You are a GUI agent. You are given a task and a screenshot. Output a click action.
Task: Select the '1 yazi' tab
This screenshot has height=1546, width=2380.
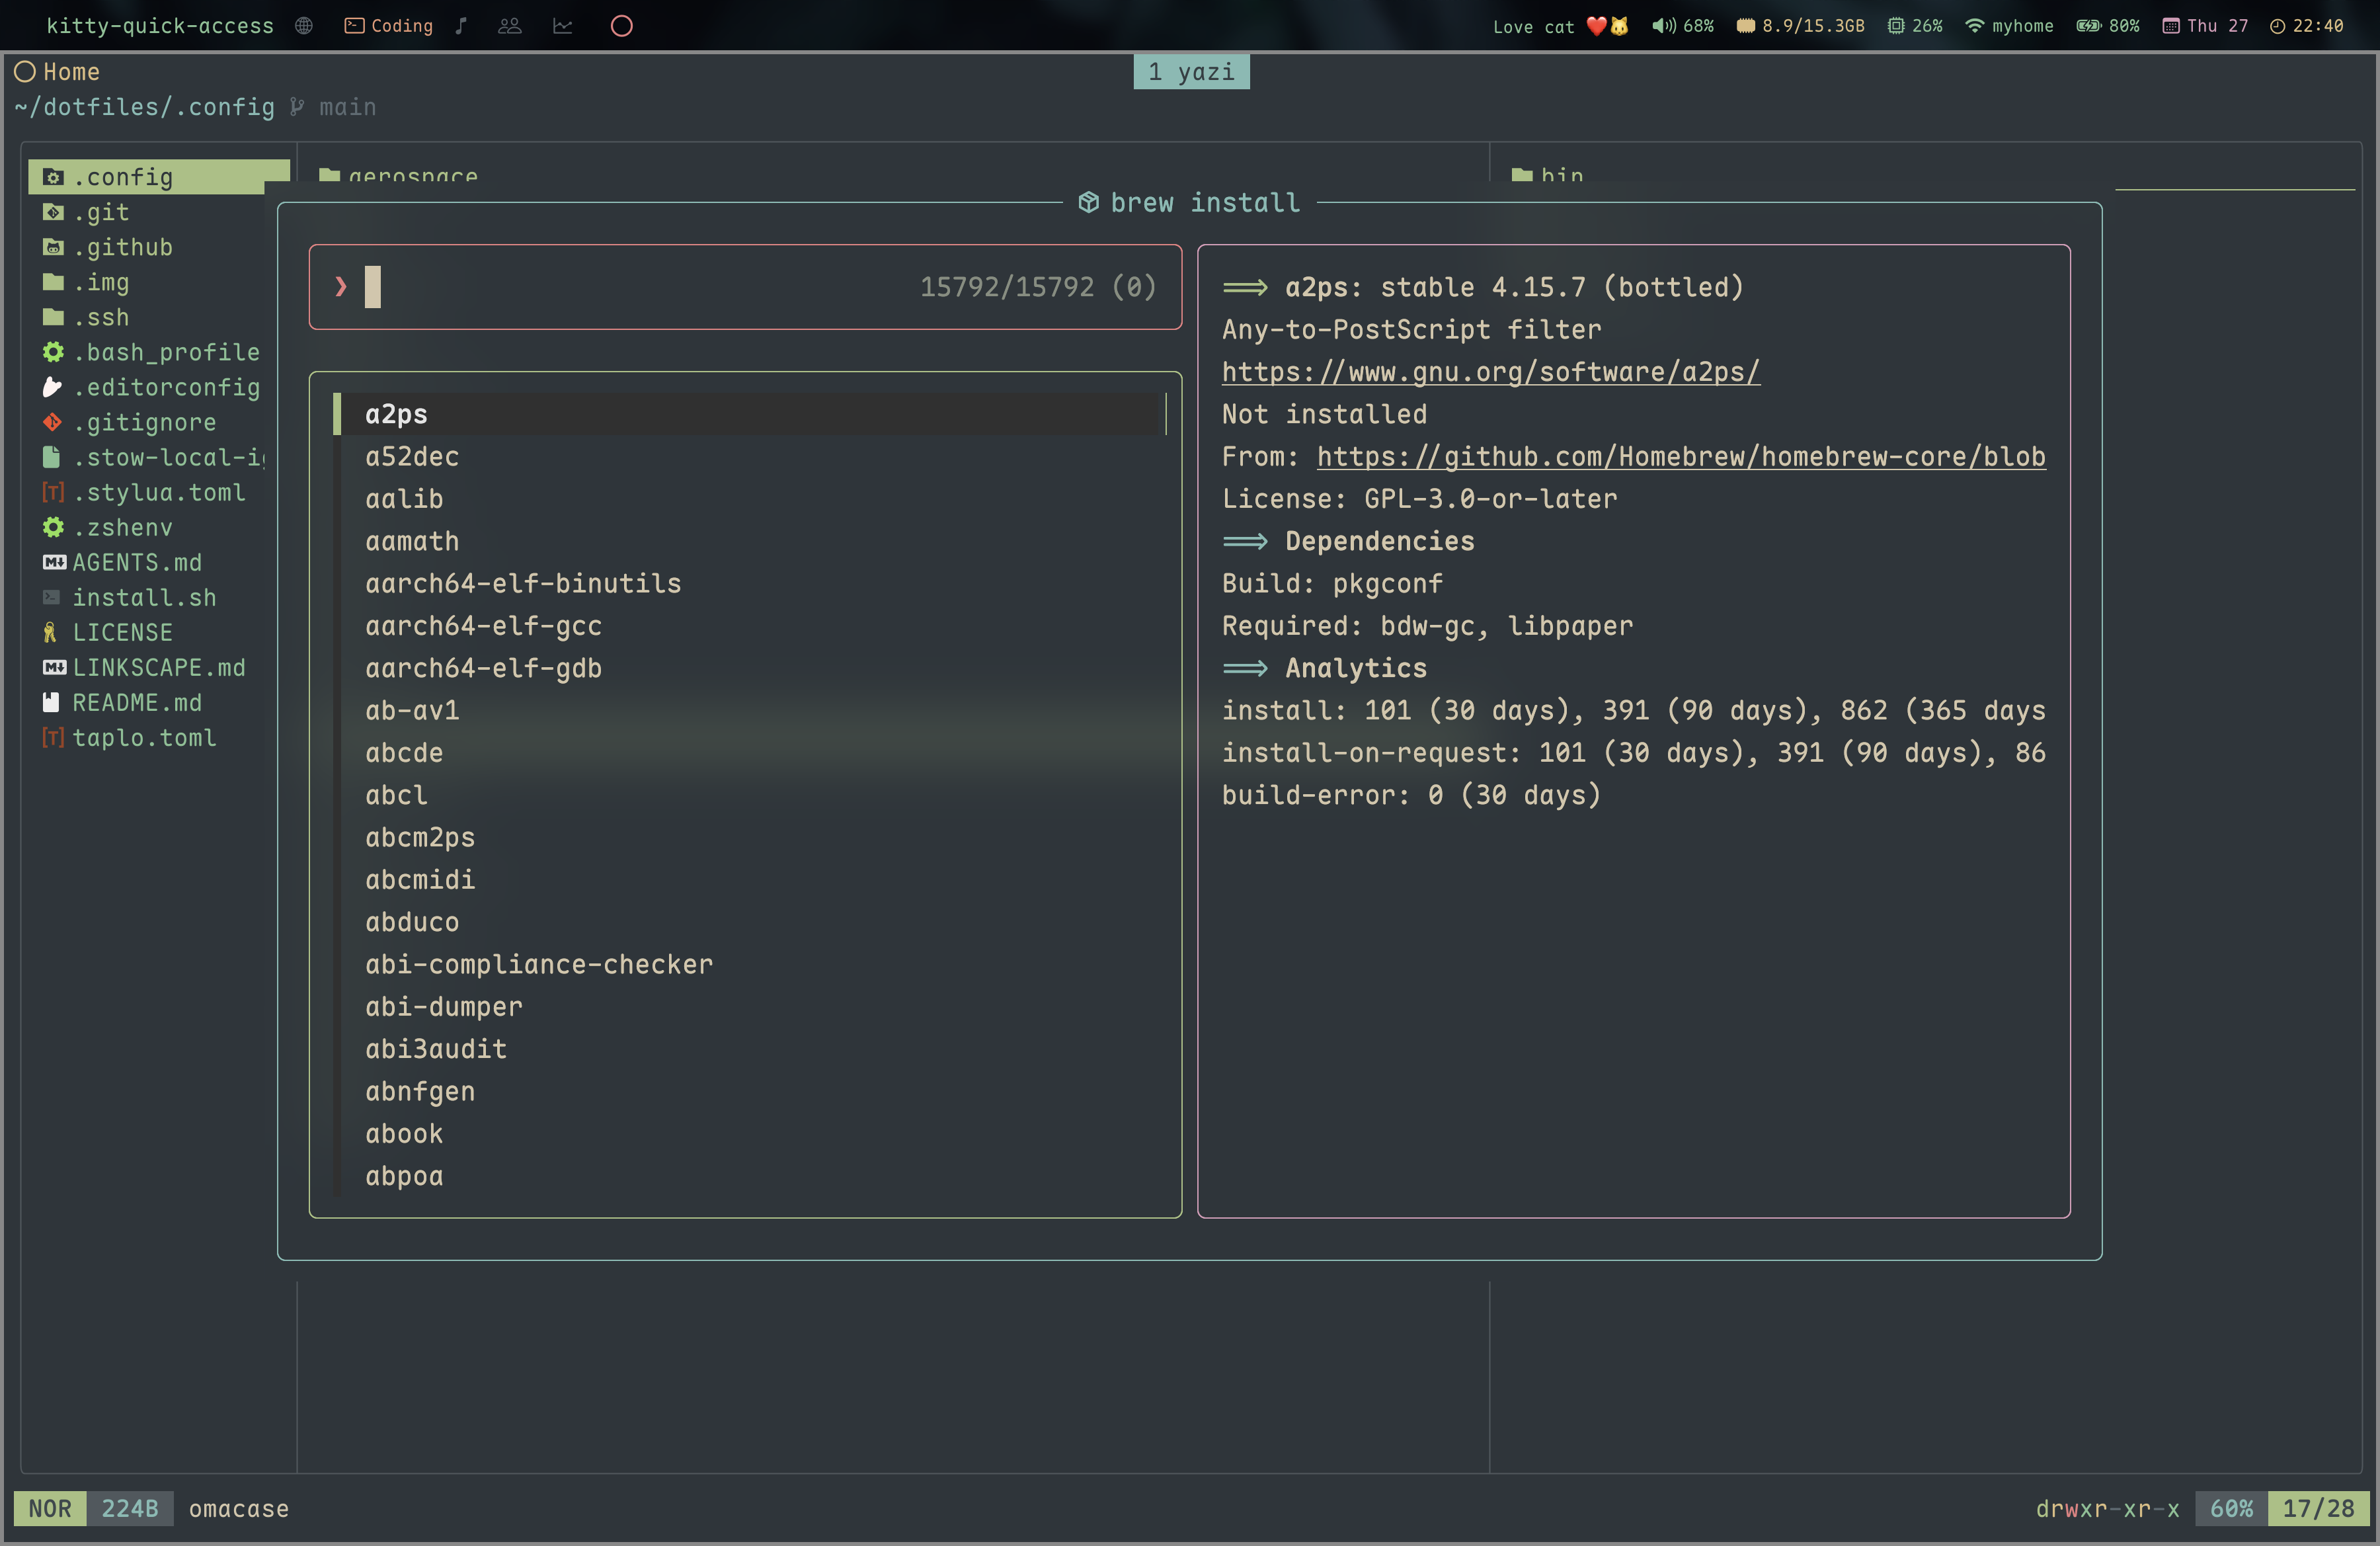point(1191,72)
